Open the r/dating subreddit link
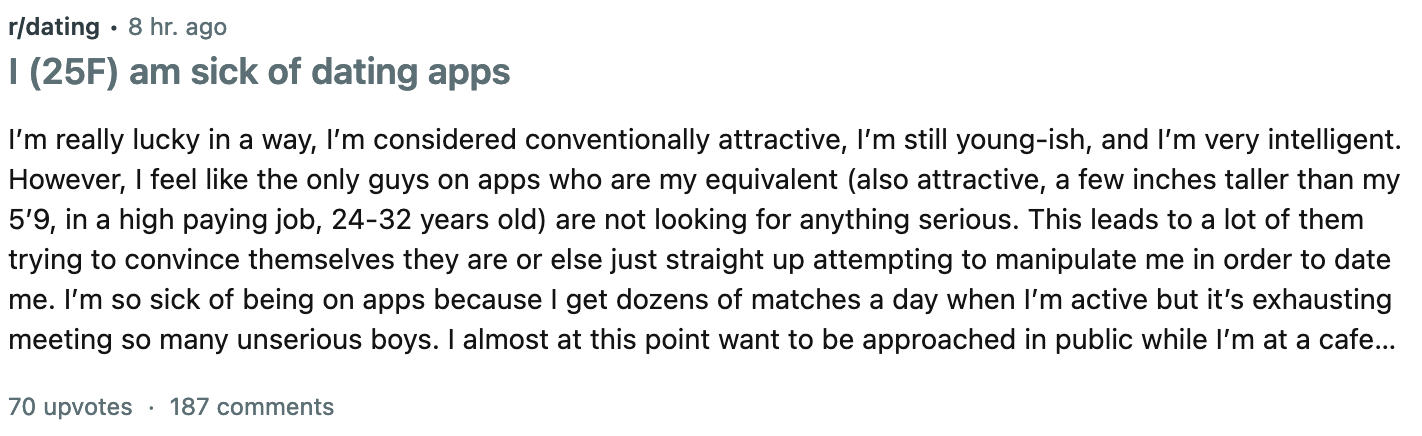 [54, 27]
